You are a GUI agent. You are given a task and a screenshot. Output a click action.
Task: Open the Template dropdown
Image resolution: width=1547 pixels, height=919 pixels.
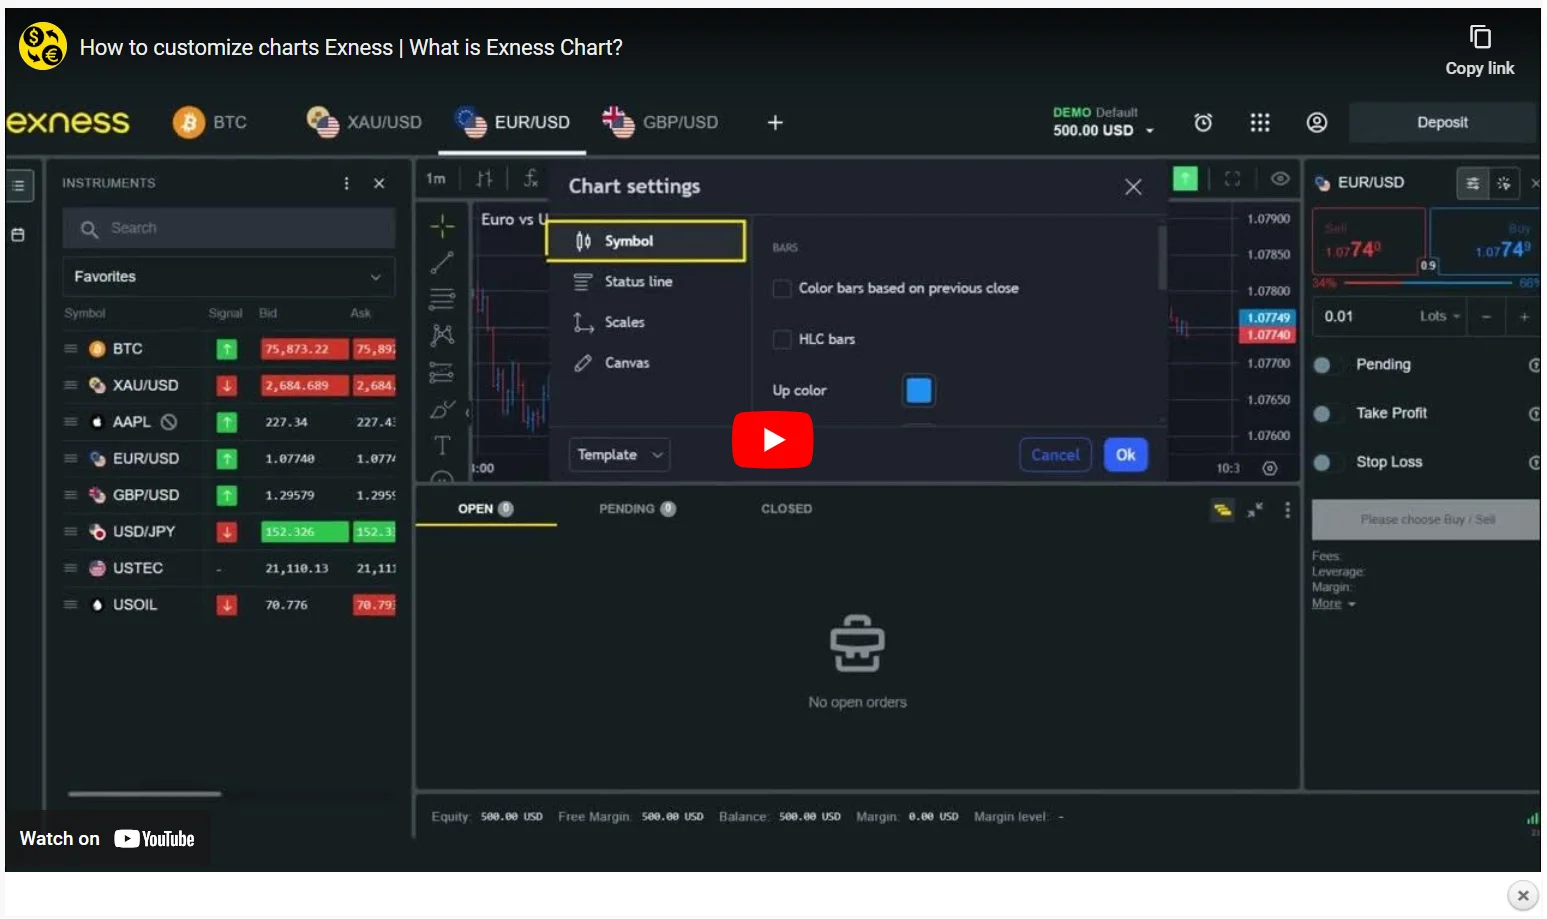[x=619, y=455]
